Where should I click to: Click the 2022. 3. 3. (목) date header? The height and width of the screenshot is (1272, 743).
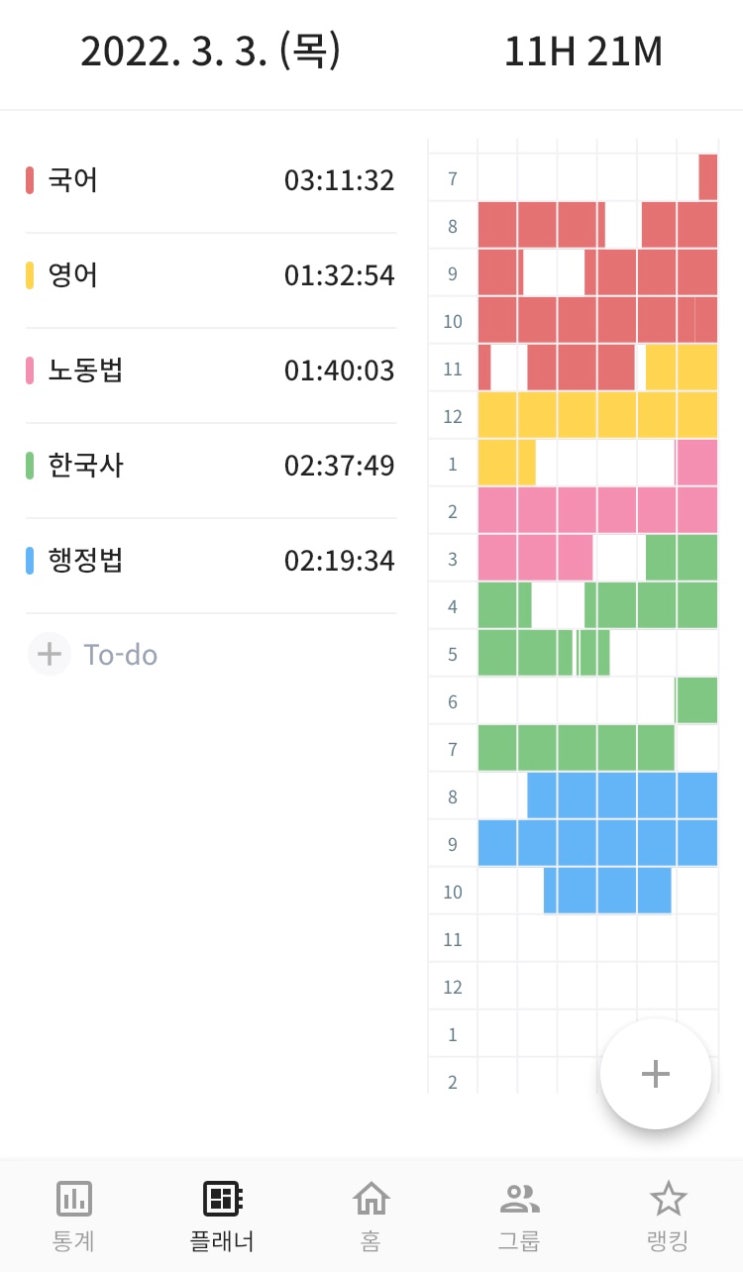click(x=210, y=52)
